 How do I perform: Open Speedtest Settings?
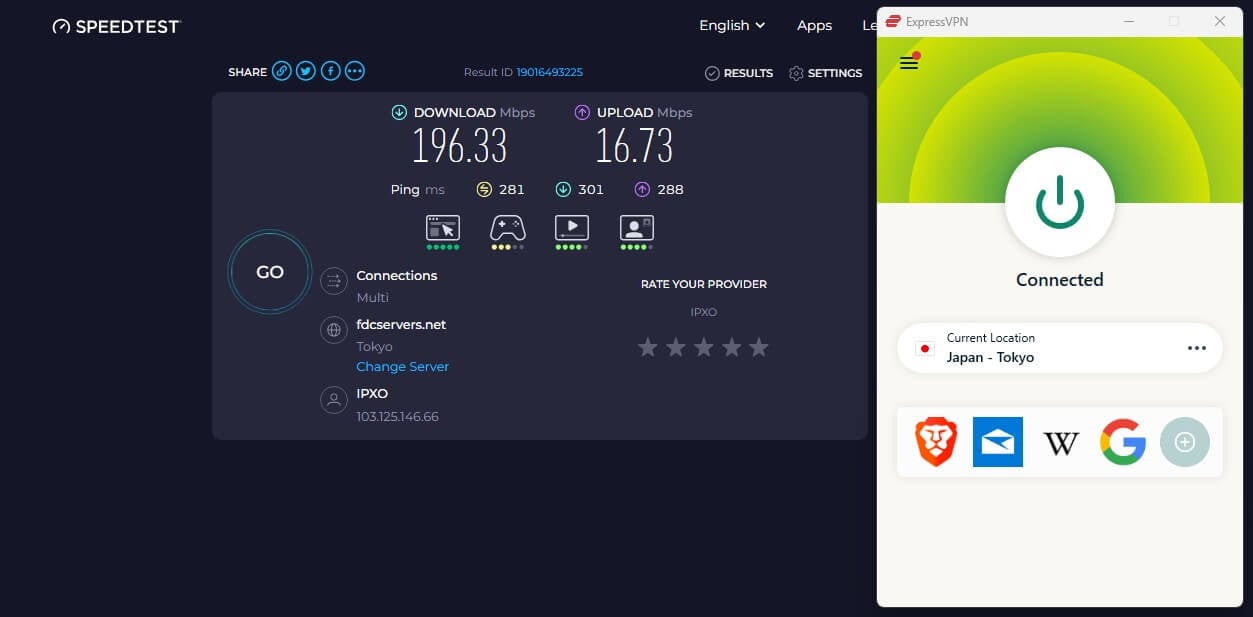tap(826, 72)
